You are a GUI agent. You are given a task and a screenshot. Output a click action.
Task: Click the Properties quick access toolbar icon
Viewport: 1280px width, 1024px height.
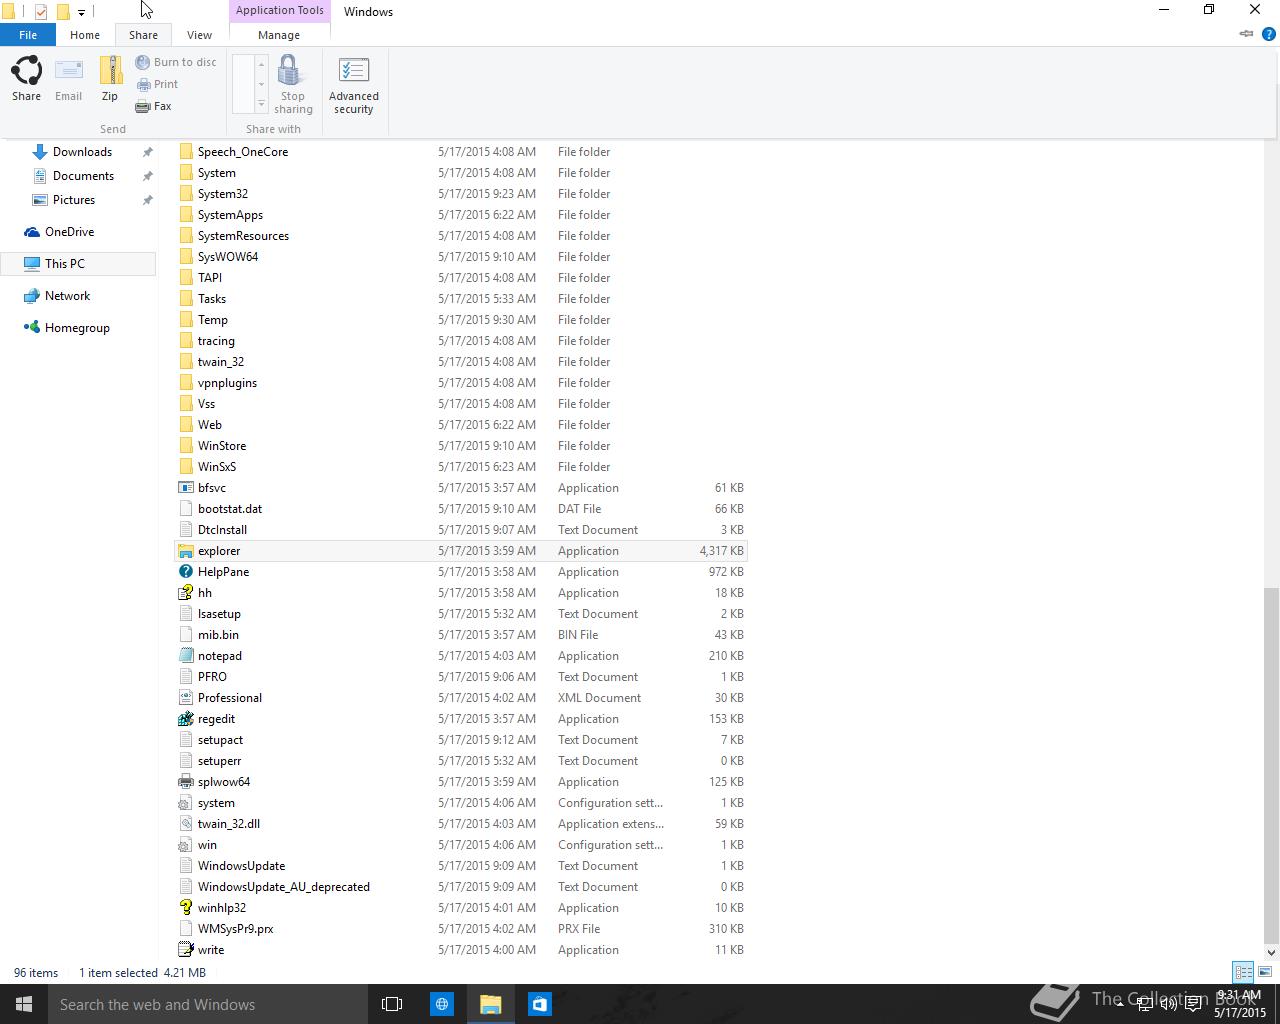[x=41, y=12]
